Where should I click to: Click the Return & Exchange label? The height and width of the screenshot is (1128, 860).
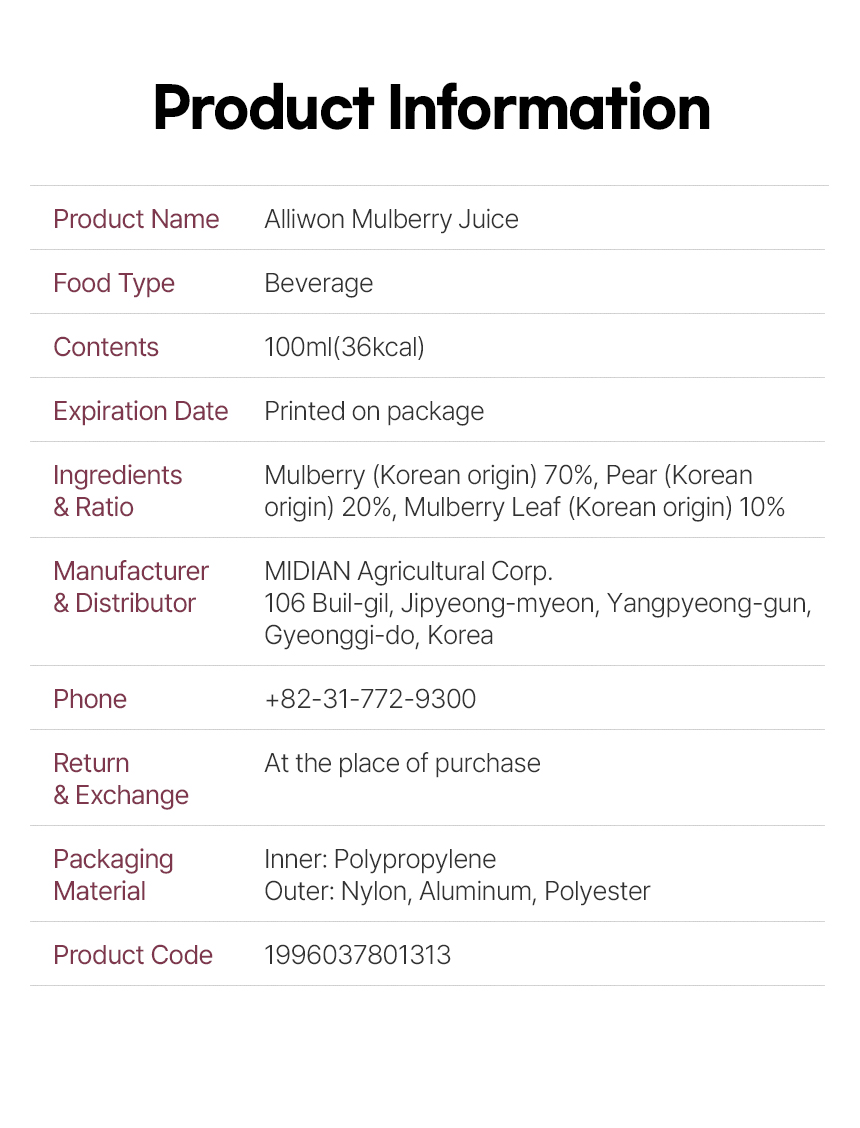(x=120, y=779)
